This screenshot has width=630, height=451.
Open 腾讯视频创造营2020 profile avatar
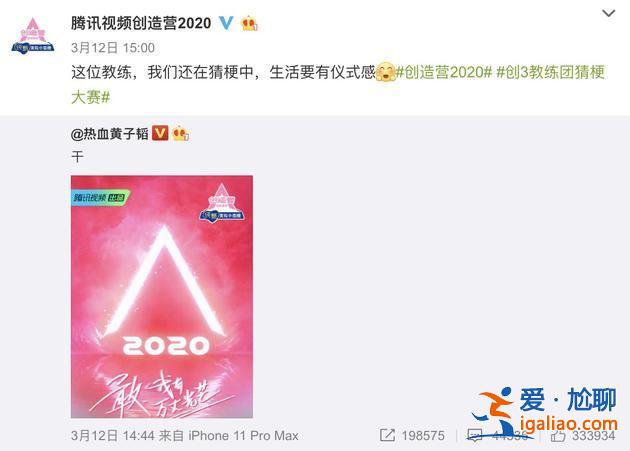pyautogui.click(x=33, y=36)
